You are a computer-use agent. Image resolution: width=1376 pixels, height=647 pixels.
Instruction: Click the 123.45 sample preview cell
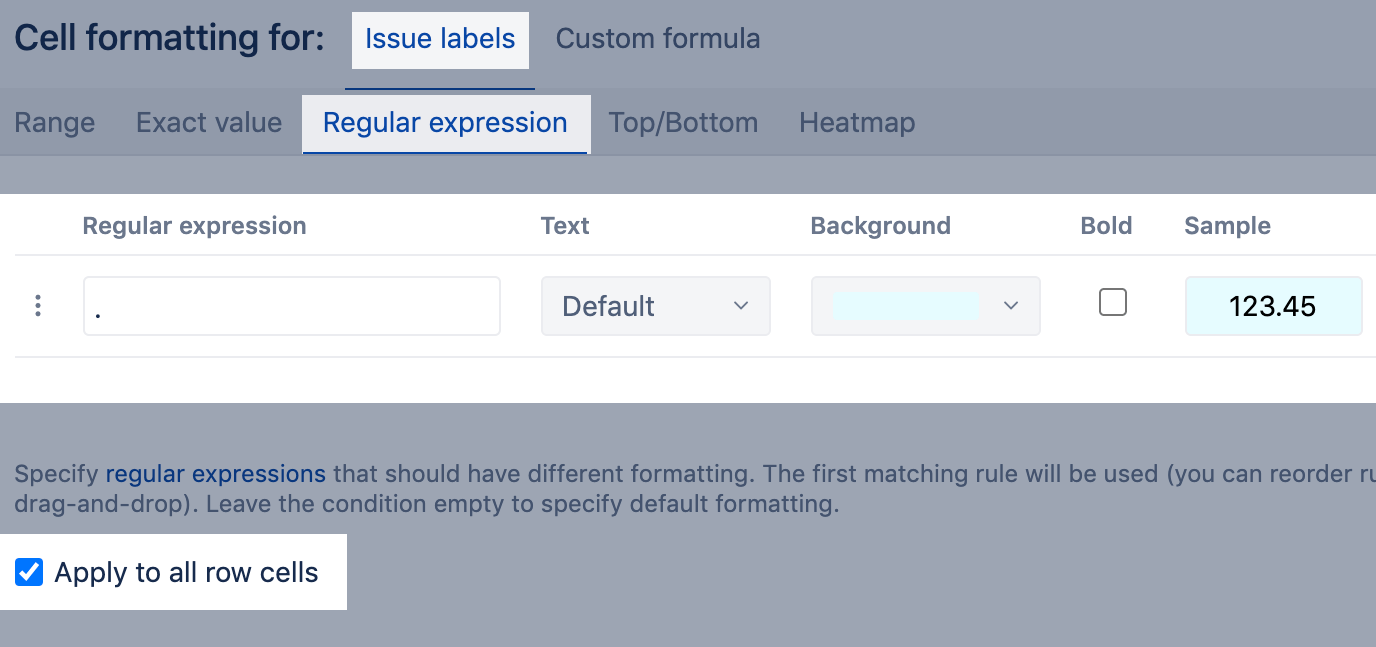[x=1272, y=306]
